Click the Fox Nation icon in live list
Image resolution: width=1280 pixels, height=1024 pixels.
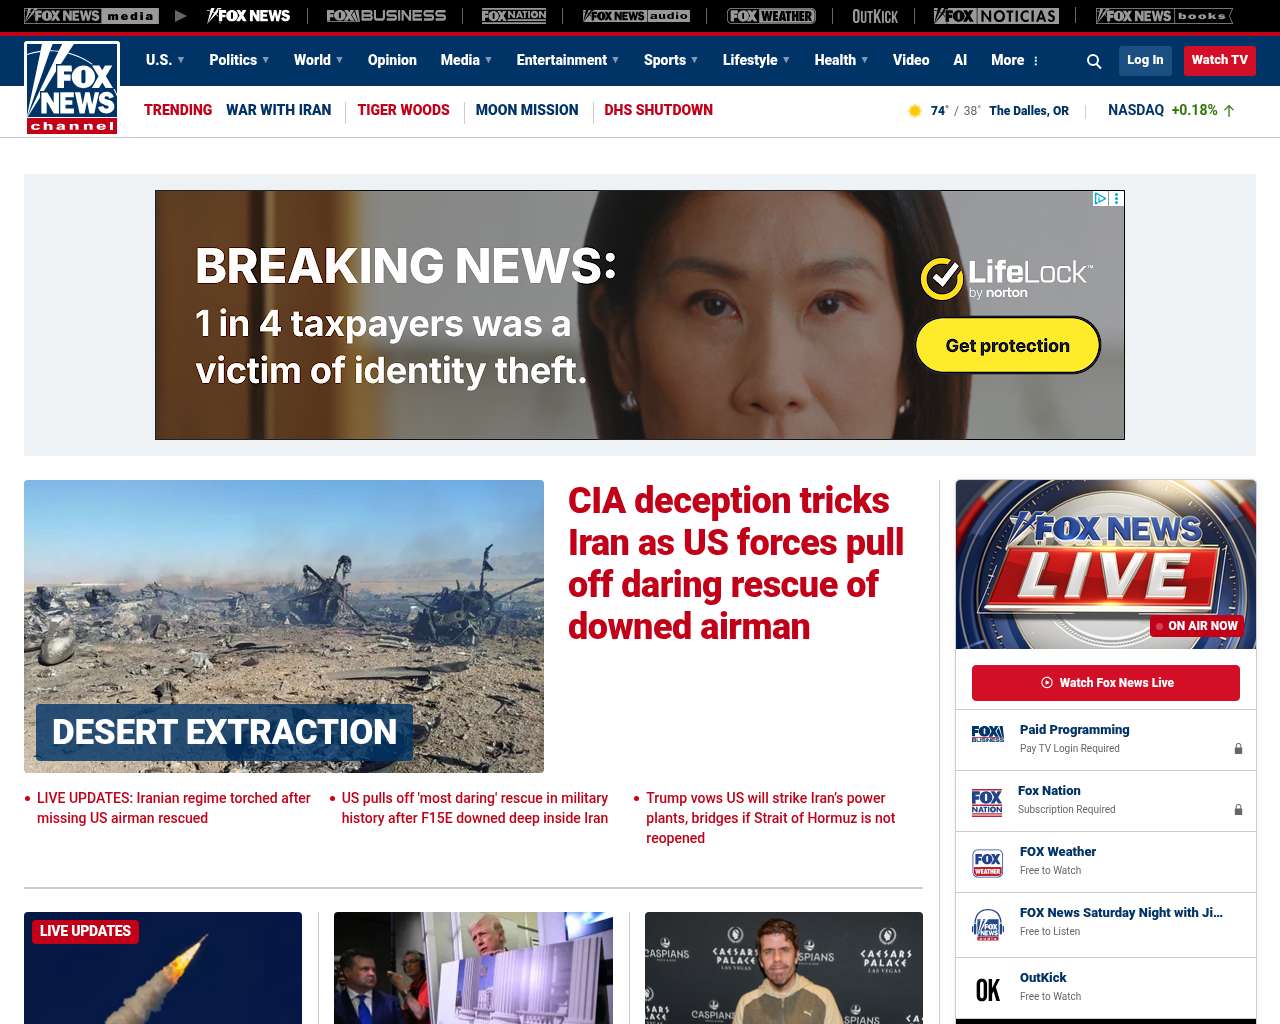pyautogui.click(x=987, y=802)
